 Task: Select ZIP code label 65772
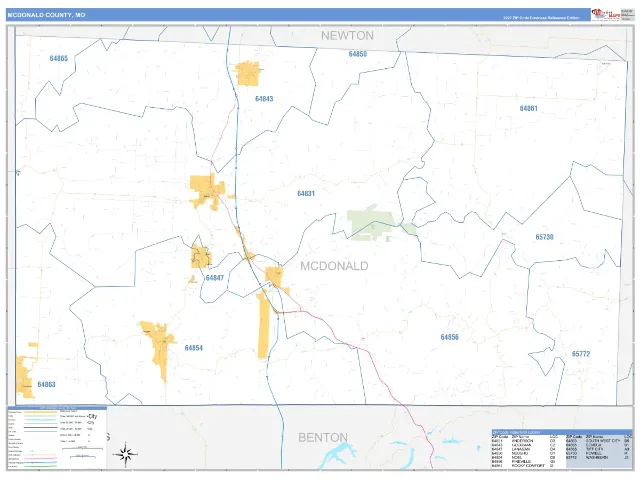pos(581,354)
